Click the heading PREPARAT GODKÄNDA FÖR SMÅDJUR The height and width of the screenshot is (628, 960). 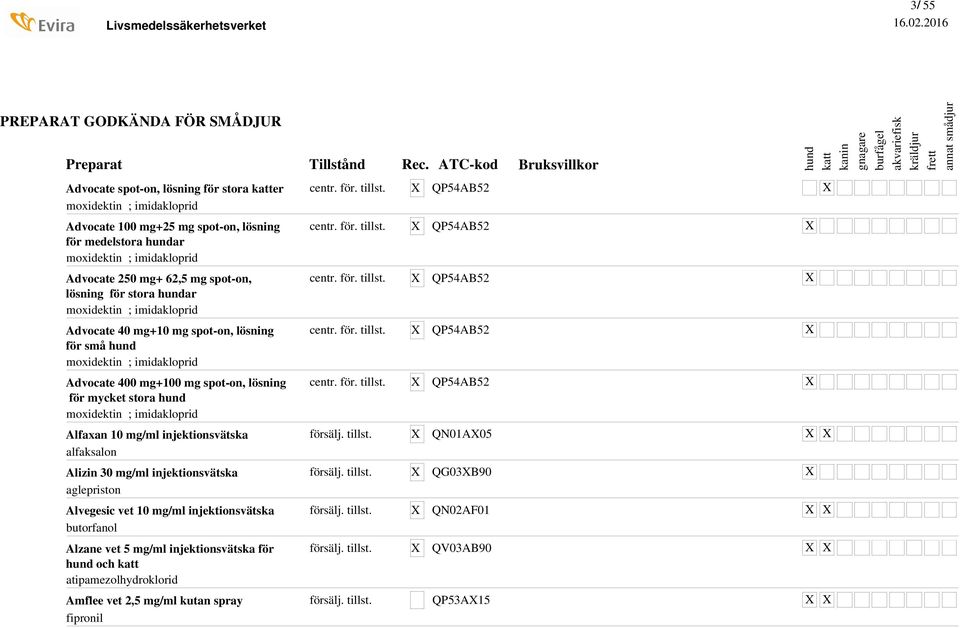(141, 121)
